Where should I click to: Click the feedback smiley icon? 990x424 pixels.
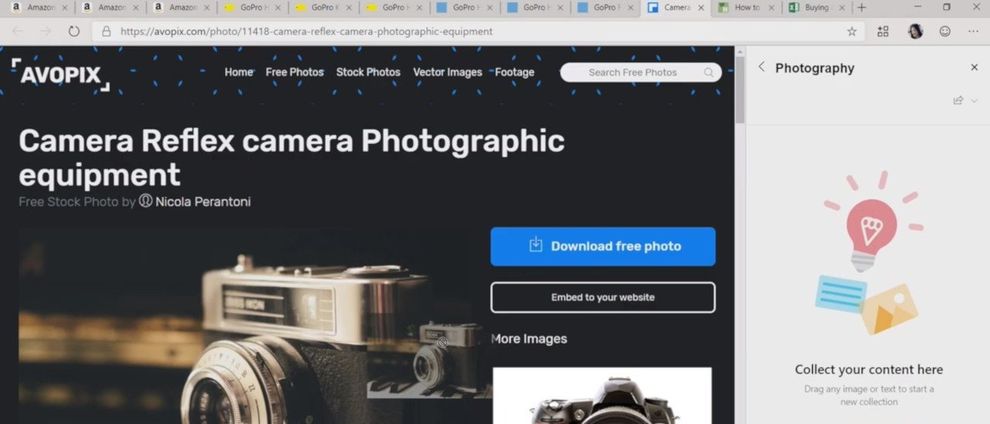click(x=945, y=31)
